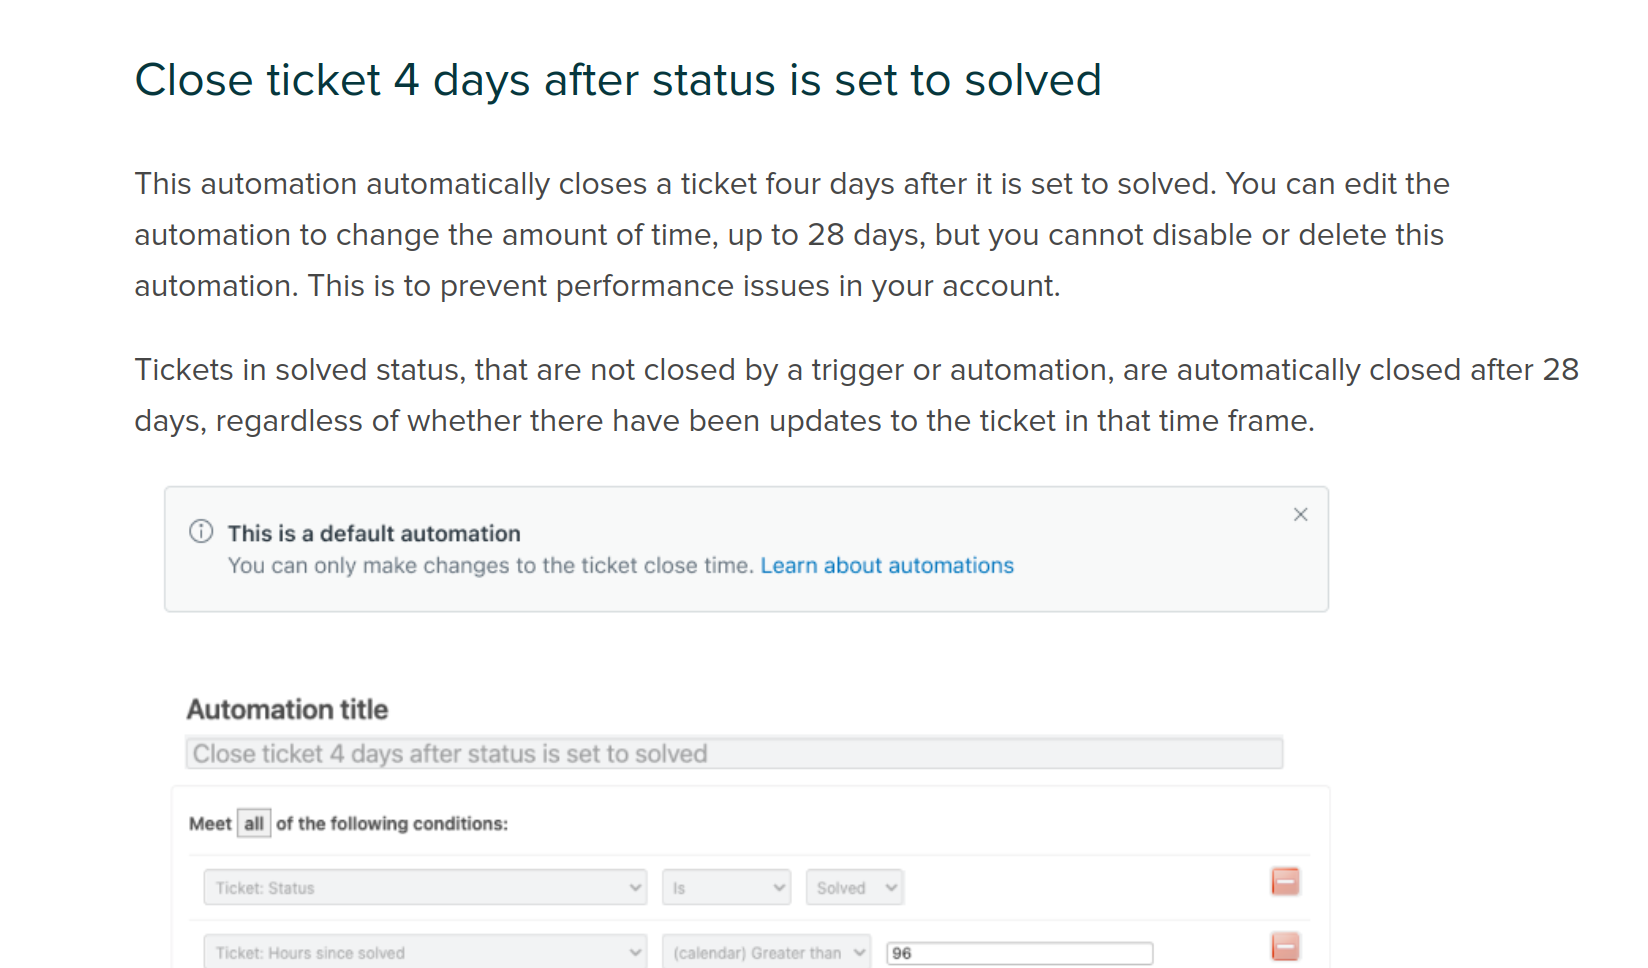
Task: Click the 'You can only make changes' banner text
Action: [x=490, y=565]
